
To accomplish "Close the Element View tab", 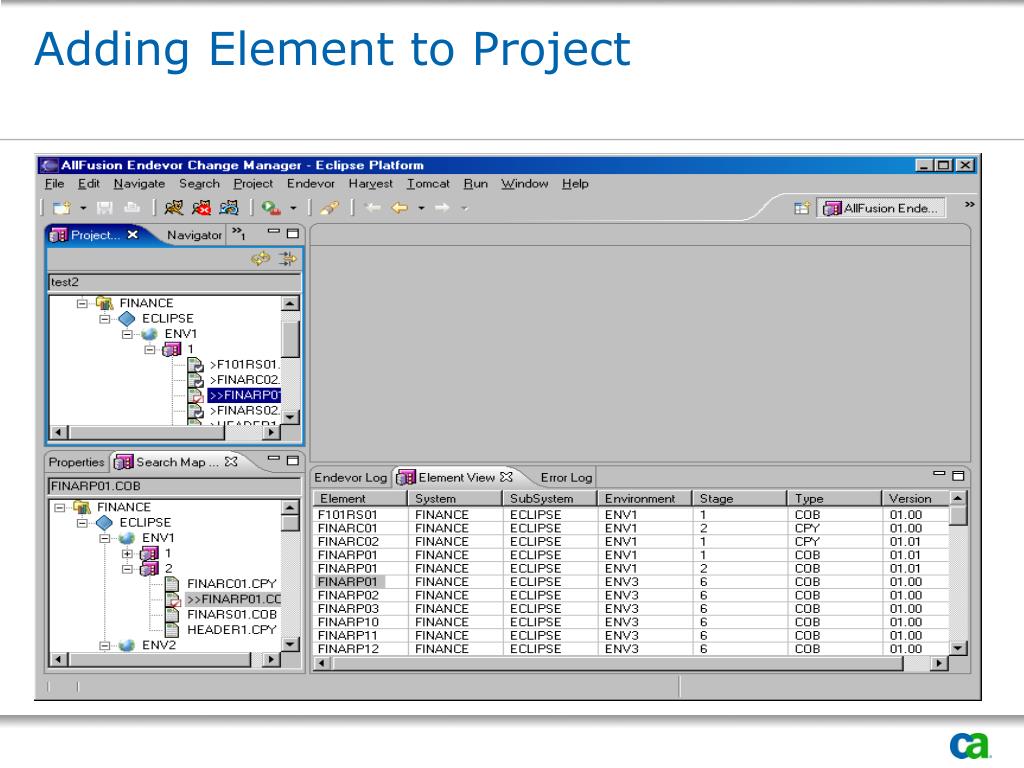I will click(x=506, y=477).
